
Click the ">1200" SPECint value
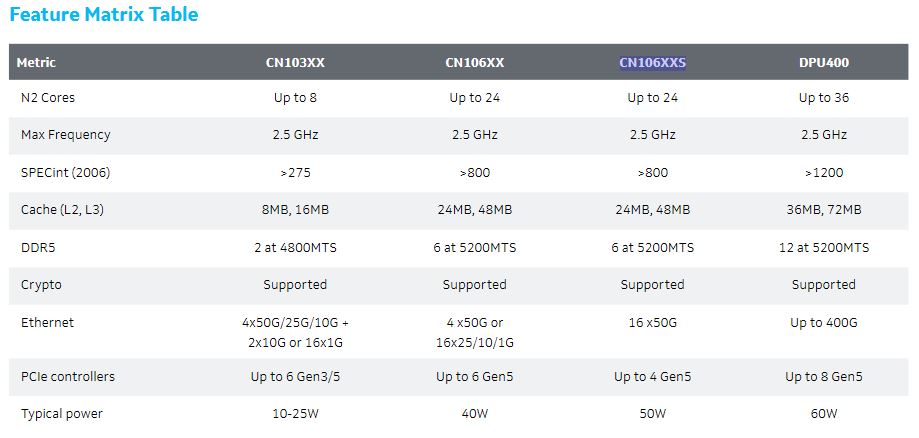point(823,172)
